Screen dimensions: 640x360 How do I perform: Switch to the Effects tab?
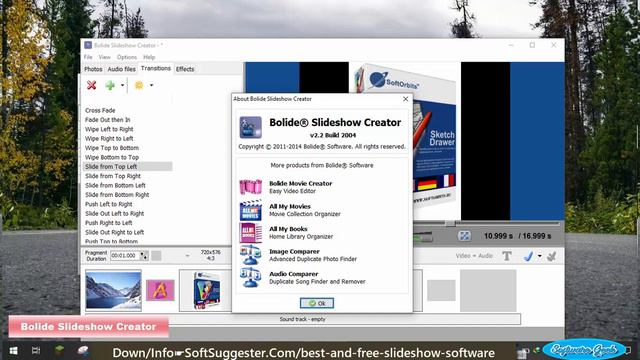[185, 69]
